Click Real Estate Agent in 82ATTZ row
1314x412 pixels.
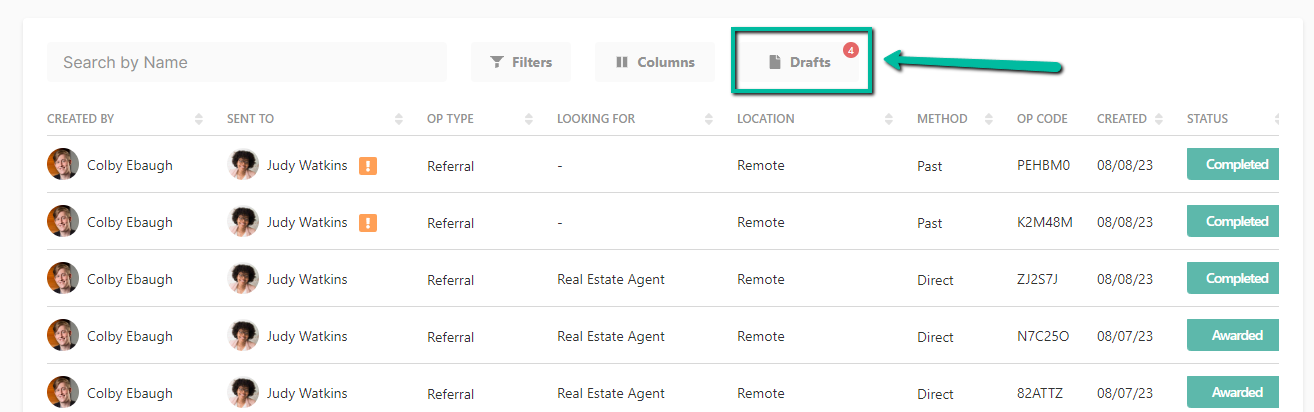611,393
